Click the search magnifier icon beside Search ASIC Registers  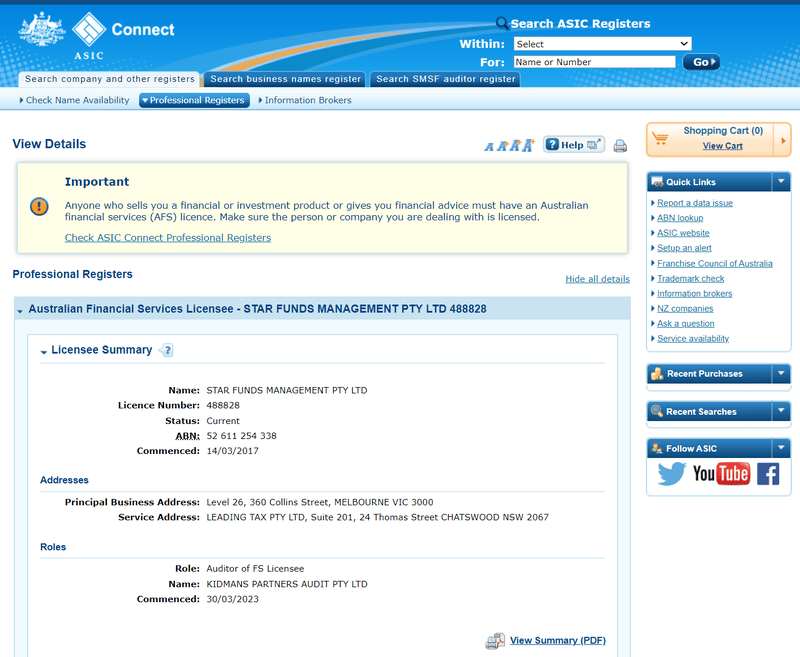pos(502,23)
